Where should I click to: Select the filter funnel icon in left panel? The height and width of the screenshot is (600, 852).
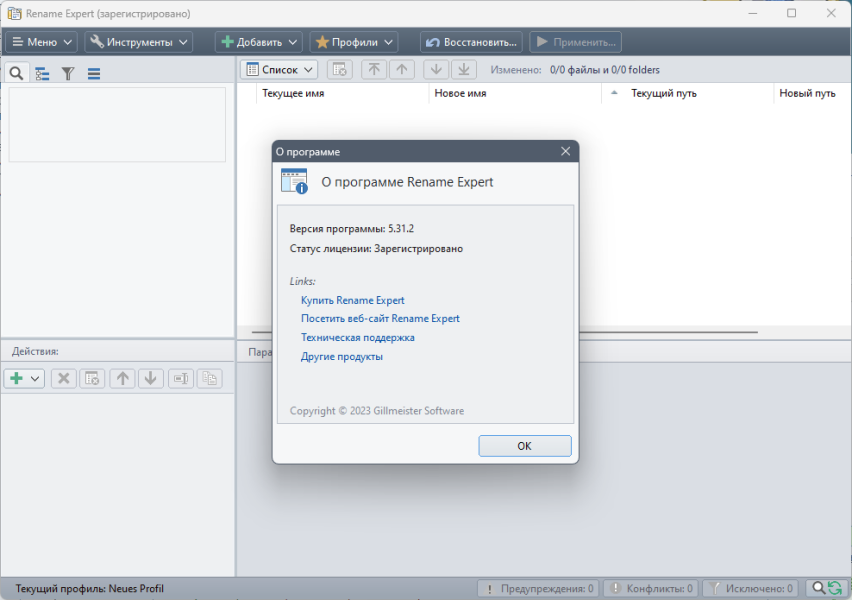[x=68, y=73]
